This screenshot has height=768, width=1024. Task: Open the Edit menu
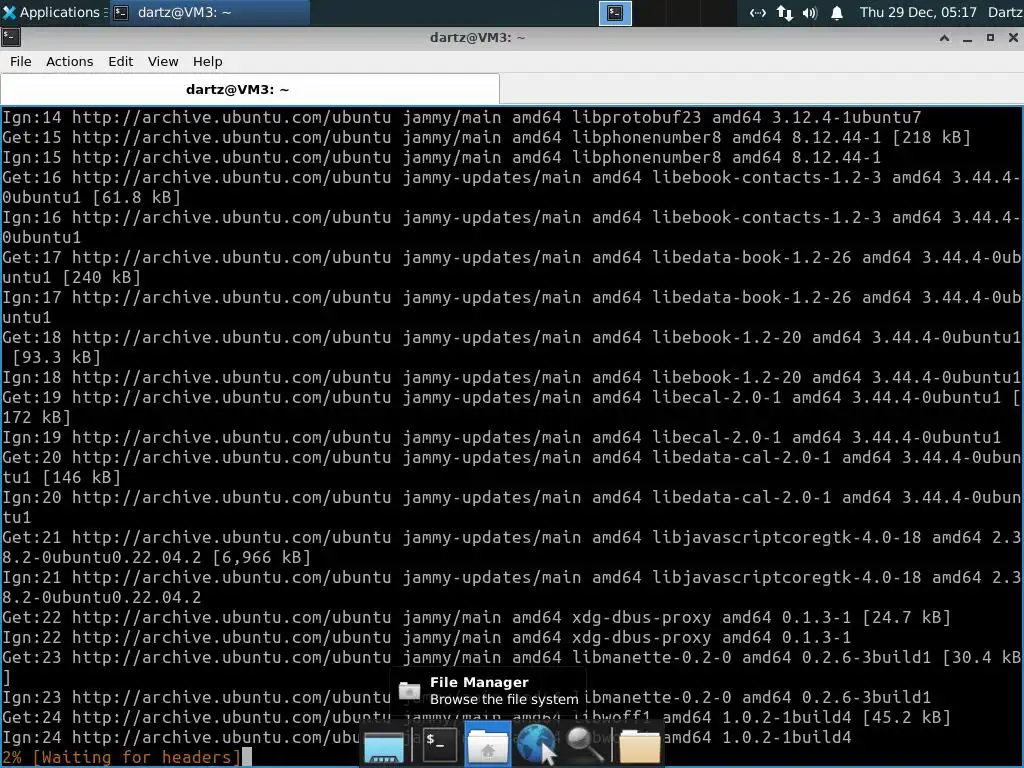[x=120, y=61]
